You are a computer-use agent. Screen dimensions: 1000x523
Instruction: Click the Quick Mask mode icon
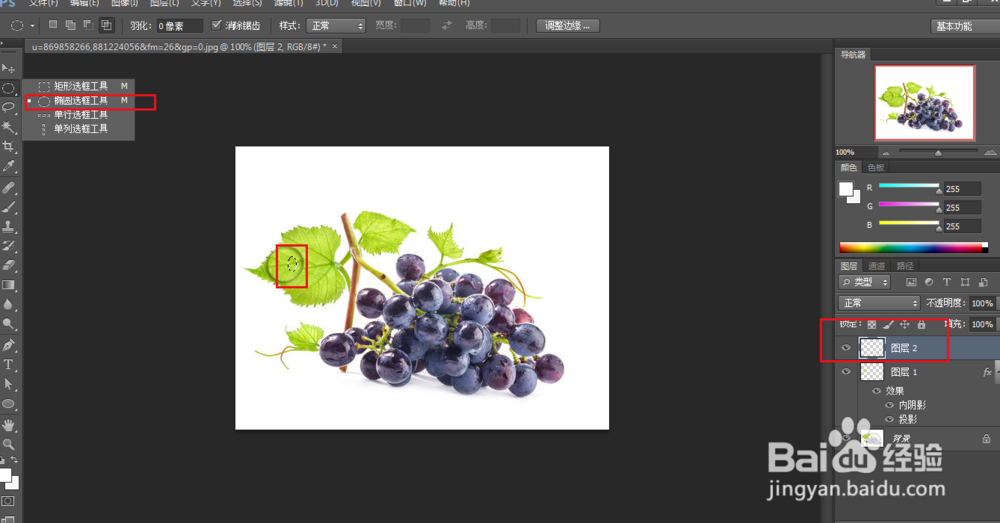[x=8, y=501]
